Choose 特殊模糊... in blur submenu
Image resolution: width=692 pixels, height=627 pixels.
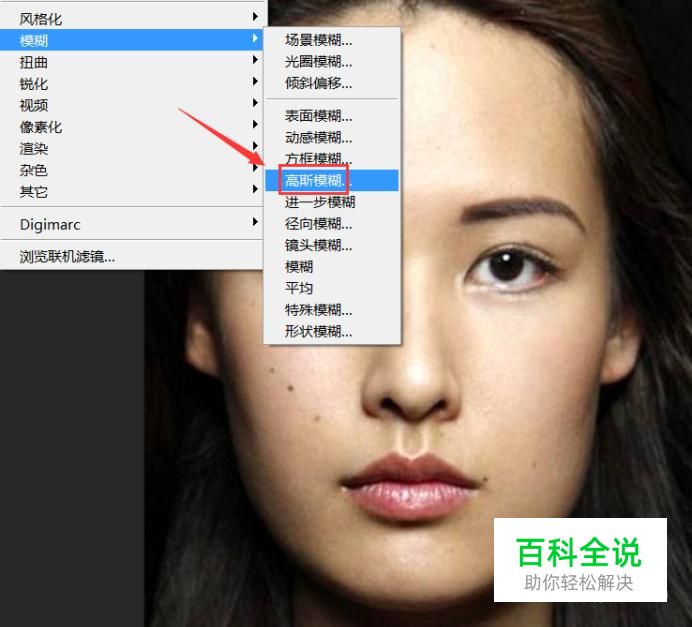pyautogui.click(x=332, y=310)
